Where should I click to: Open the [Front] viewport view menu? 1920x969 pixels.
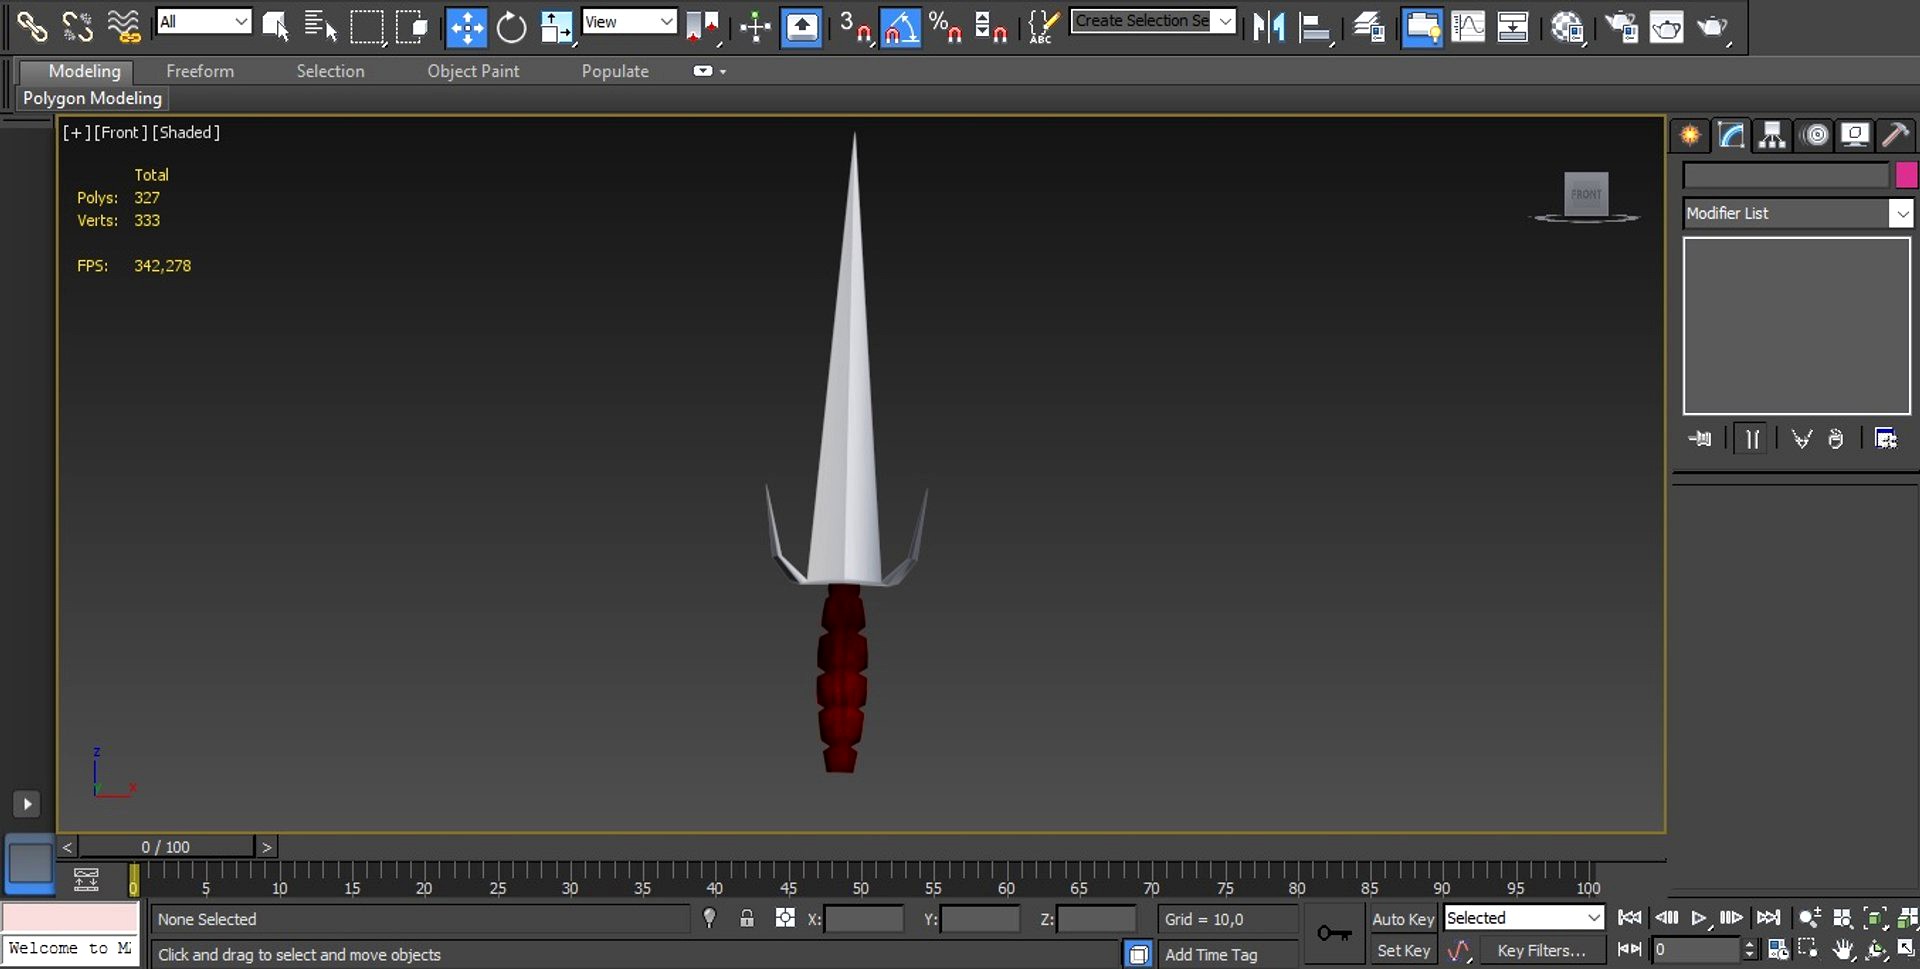(121, 132)
